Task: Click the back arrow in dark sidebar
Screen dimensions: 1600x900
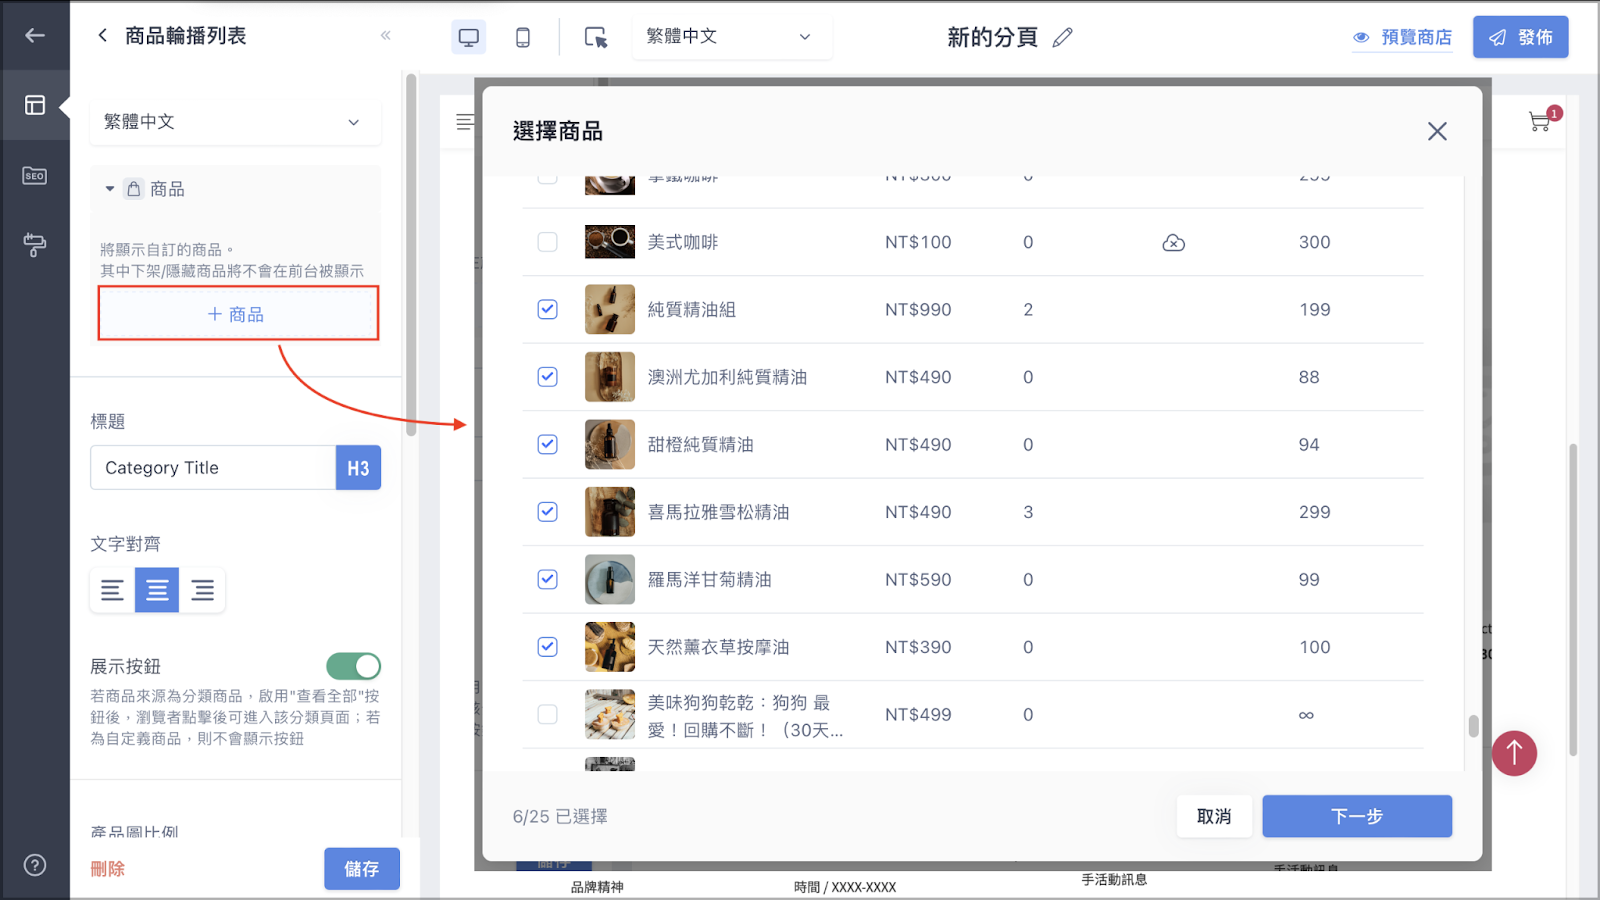Action: click(x=35, y=36)
